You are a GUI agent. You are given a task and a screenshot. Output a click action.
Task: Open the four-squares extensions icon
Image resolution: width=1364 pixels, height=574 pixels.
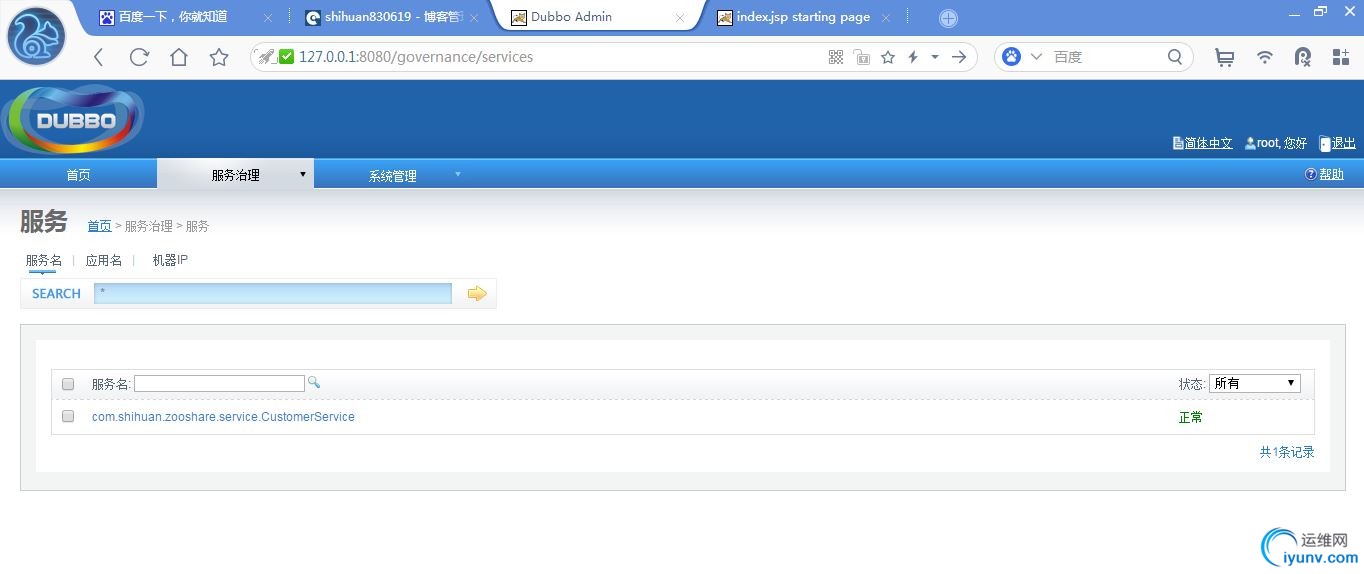pos(1341,57)
